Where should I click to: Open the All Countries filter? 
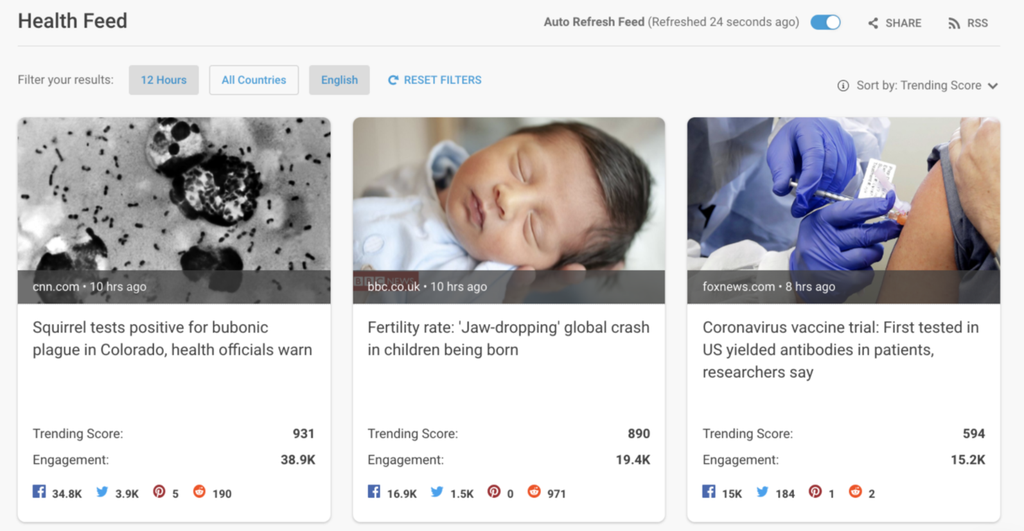[x=254, y=80]
